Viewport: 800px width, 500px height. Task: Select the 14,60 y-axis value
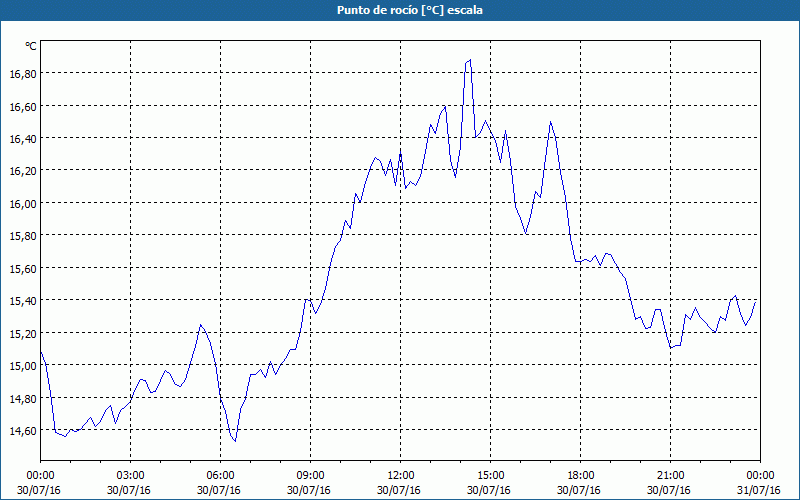[x=23, y=431]
